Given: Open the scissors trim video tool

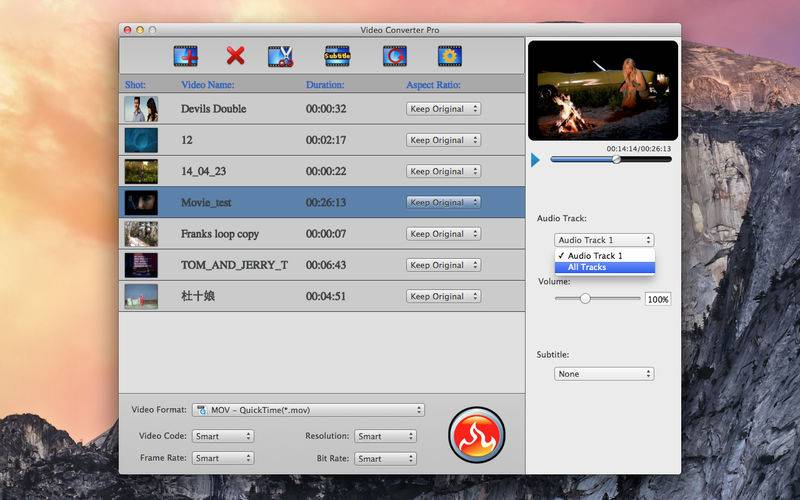Looking at the screenshot, I should [280, 56].
